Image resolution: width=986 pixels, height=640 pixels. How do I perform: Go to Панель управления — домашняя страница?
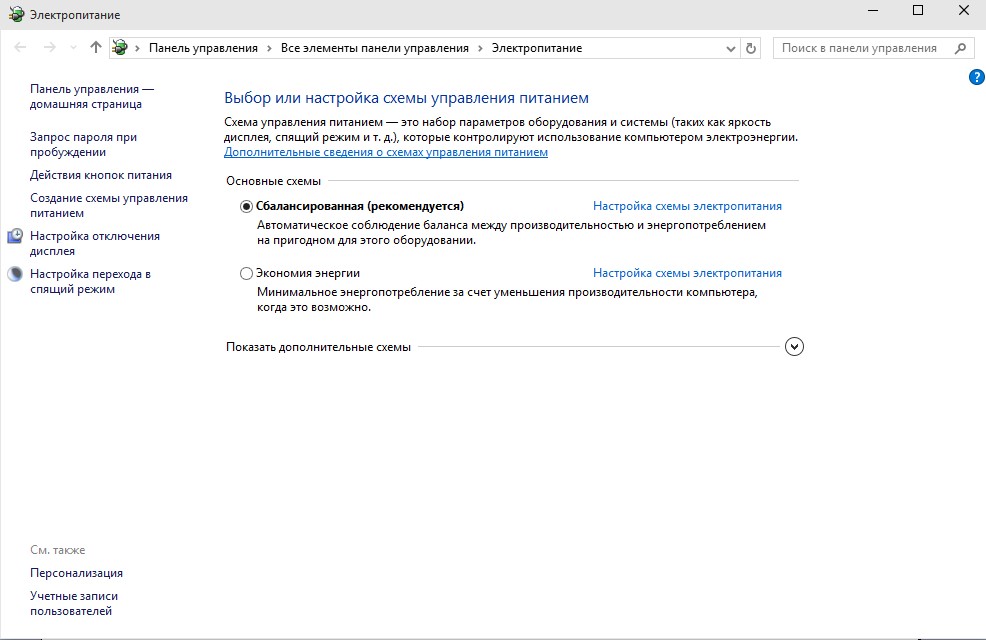92,97
